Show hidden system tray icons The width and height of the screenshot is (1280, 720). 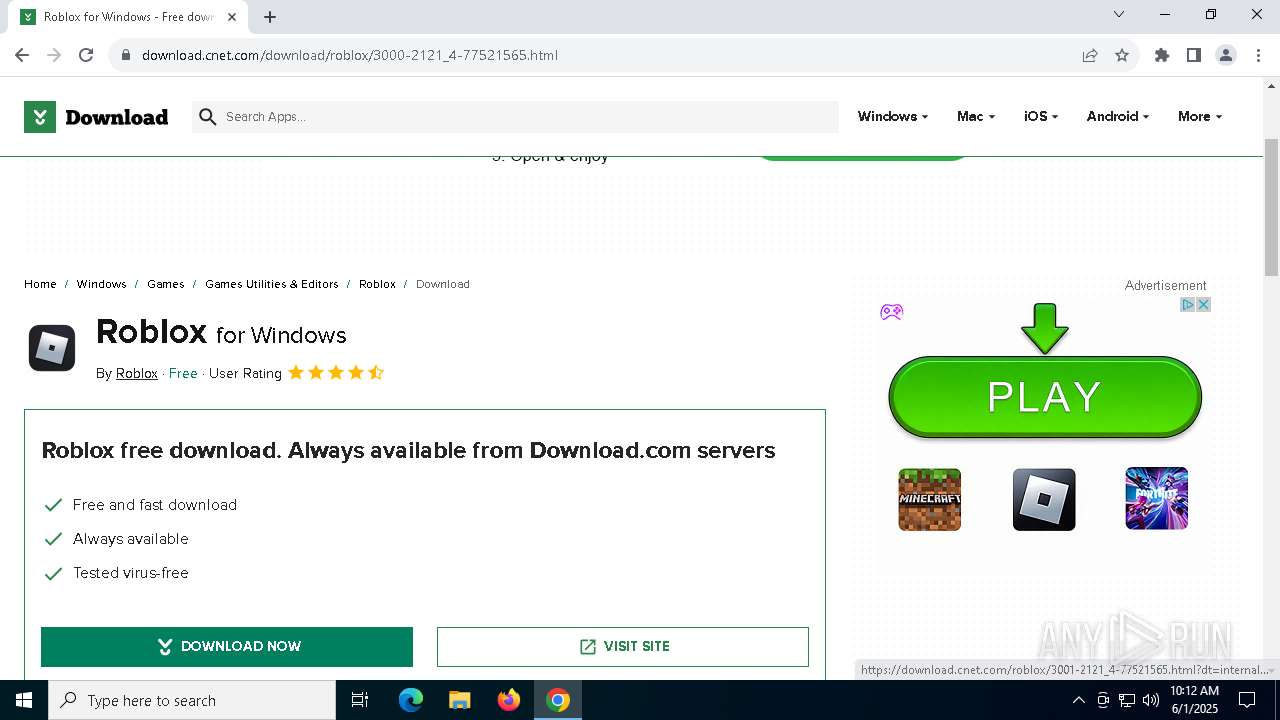pos(1078,700)
